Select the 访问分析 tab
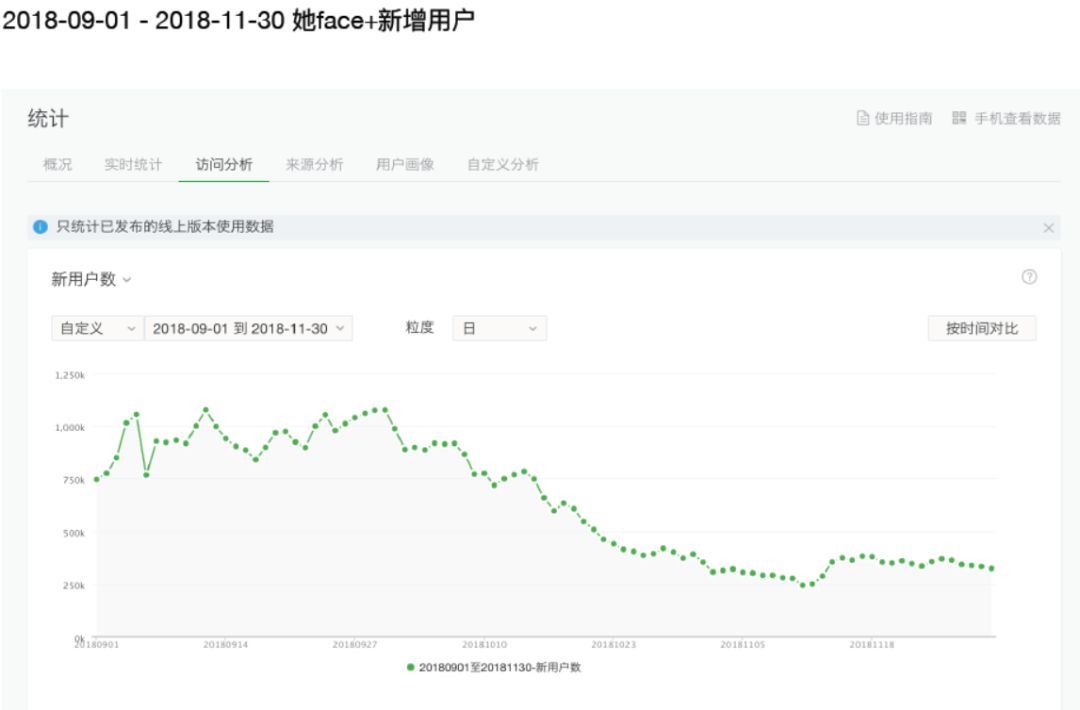1080x710 pixels. pyautogui.click(x=224, y=165)
